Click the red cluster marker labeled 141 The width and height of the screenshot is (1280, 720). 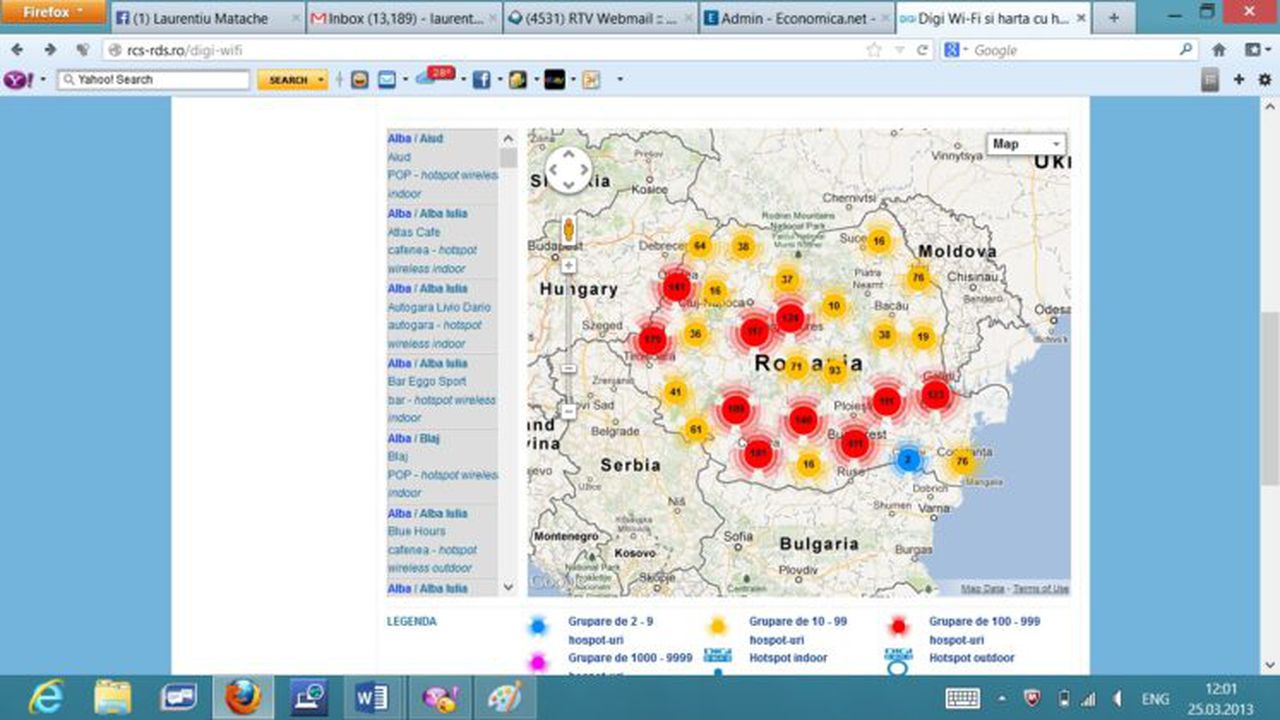pos(678,287)
